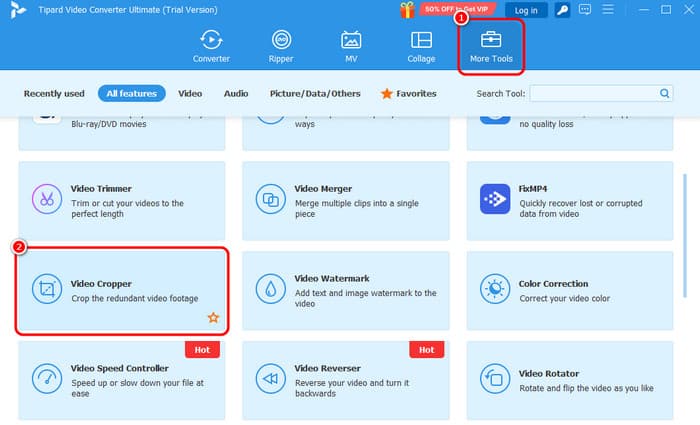Click the FixMP4 icon

pos(495,199)
